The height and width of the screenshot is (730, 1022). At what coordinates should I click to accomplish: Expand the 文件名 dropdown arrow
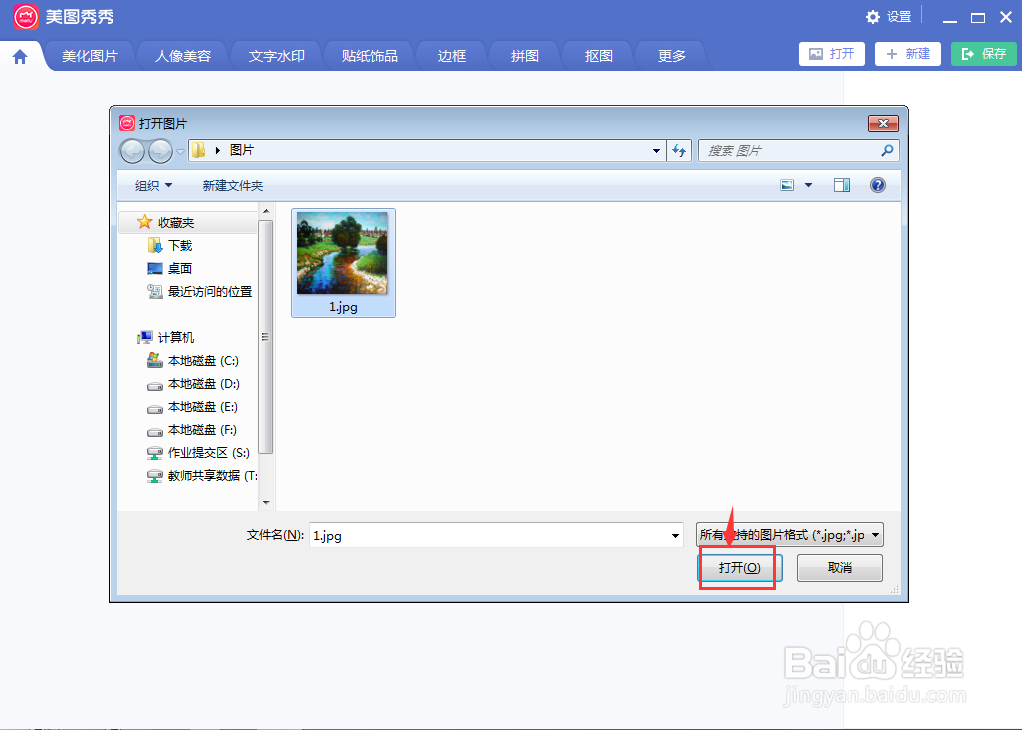coord(675,536)
